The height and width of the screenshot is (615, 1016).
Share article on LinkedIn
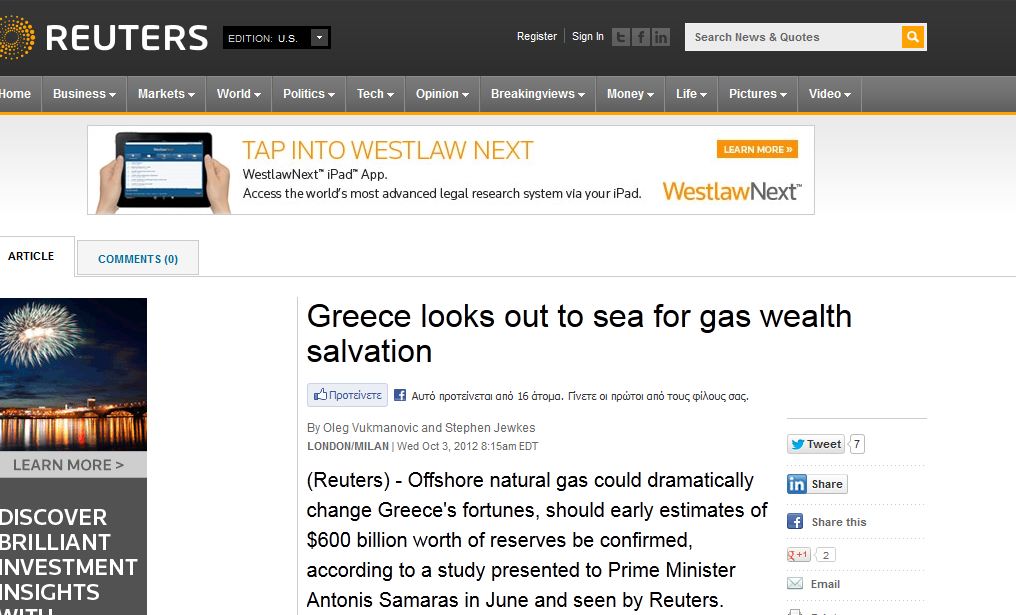tap(817, 484)
